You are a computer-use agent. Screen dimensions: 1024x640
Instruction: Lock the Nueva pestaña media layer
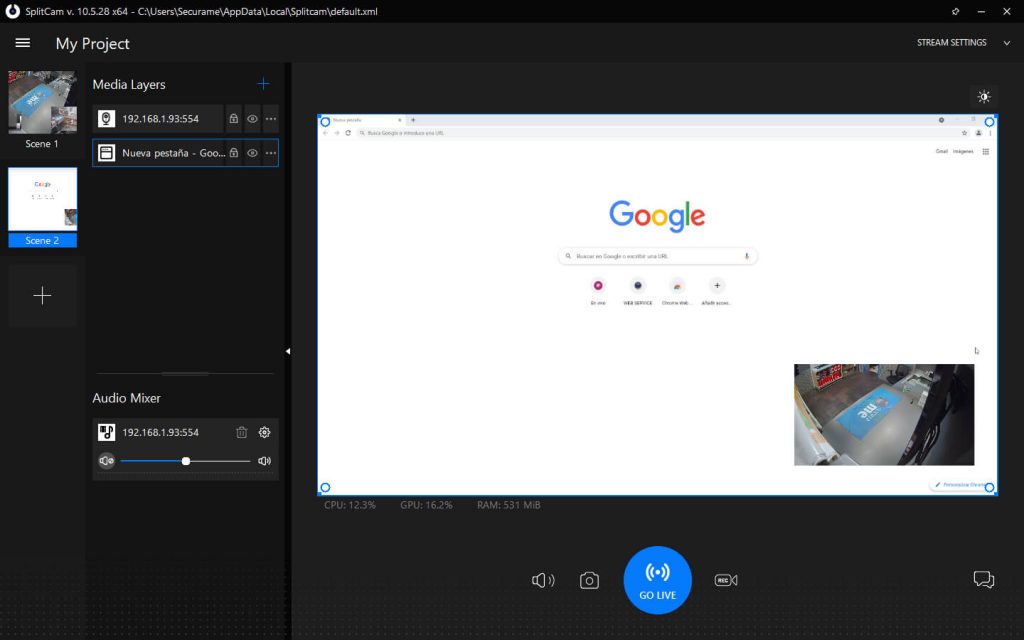234,153
